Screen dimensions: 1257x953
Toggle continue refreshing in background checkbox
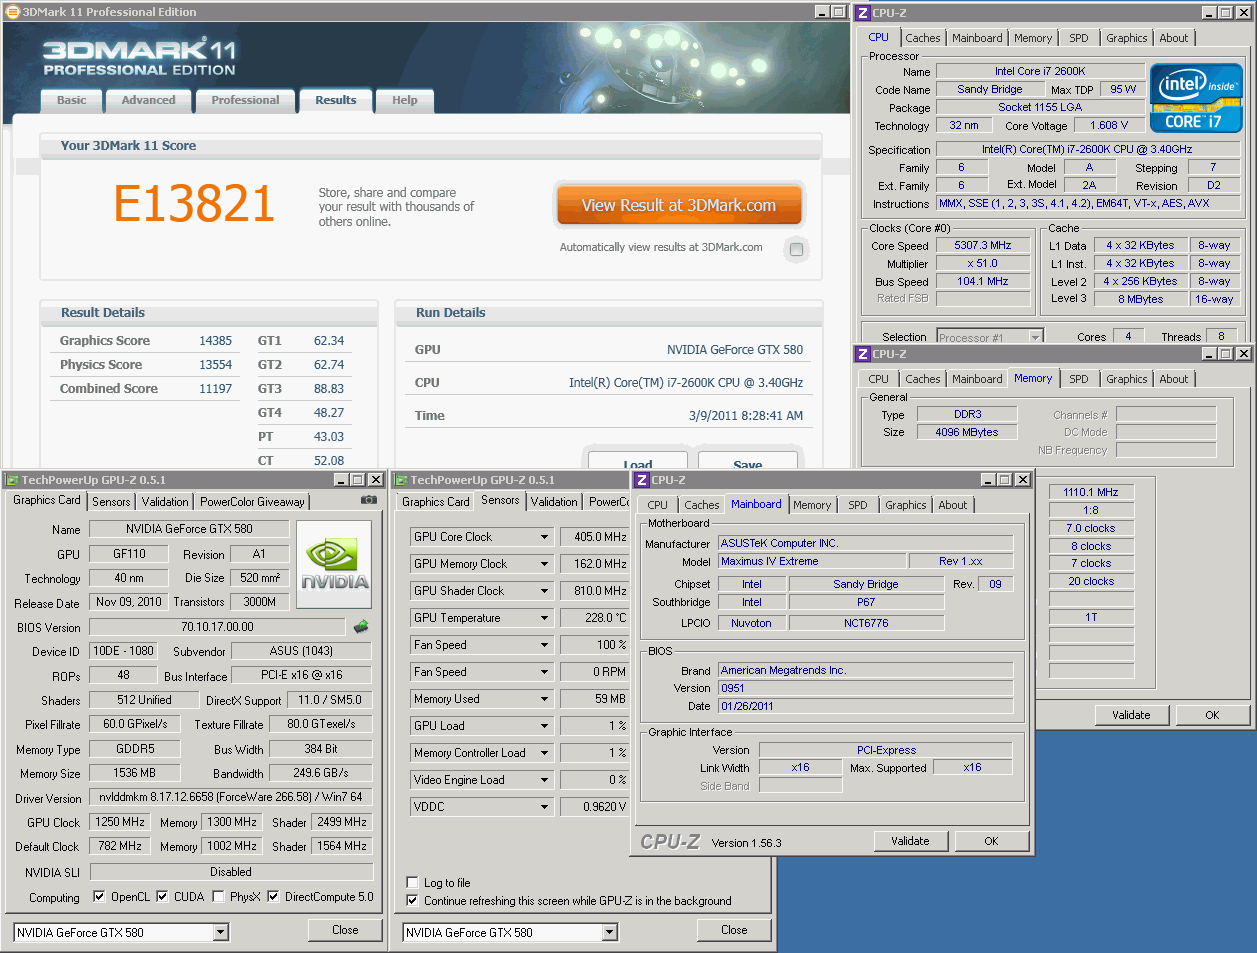pos(412,900)
